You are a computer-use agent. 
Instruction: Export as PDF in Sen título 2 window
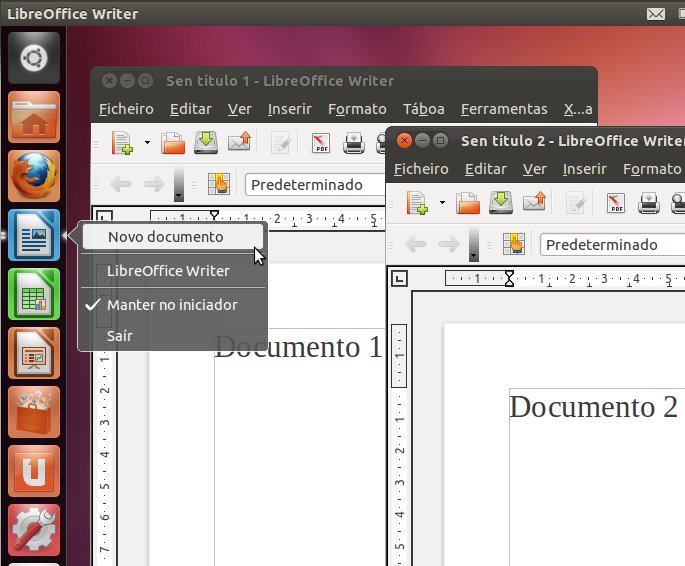[x=616, y=203]
